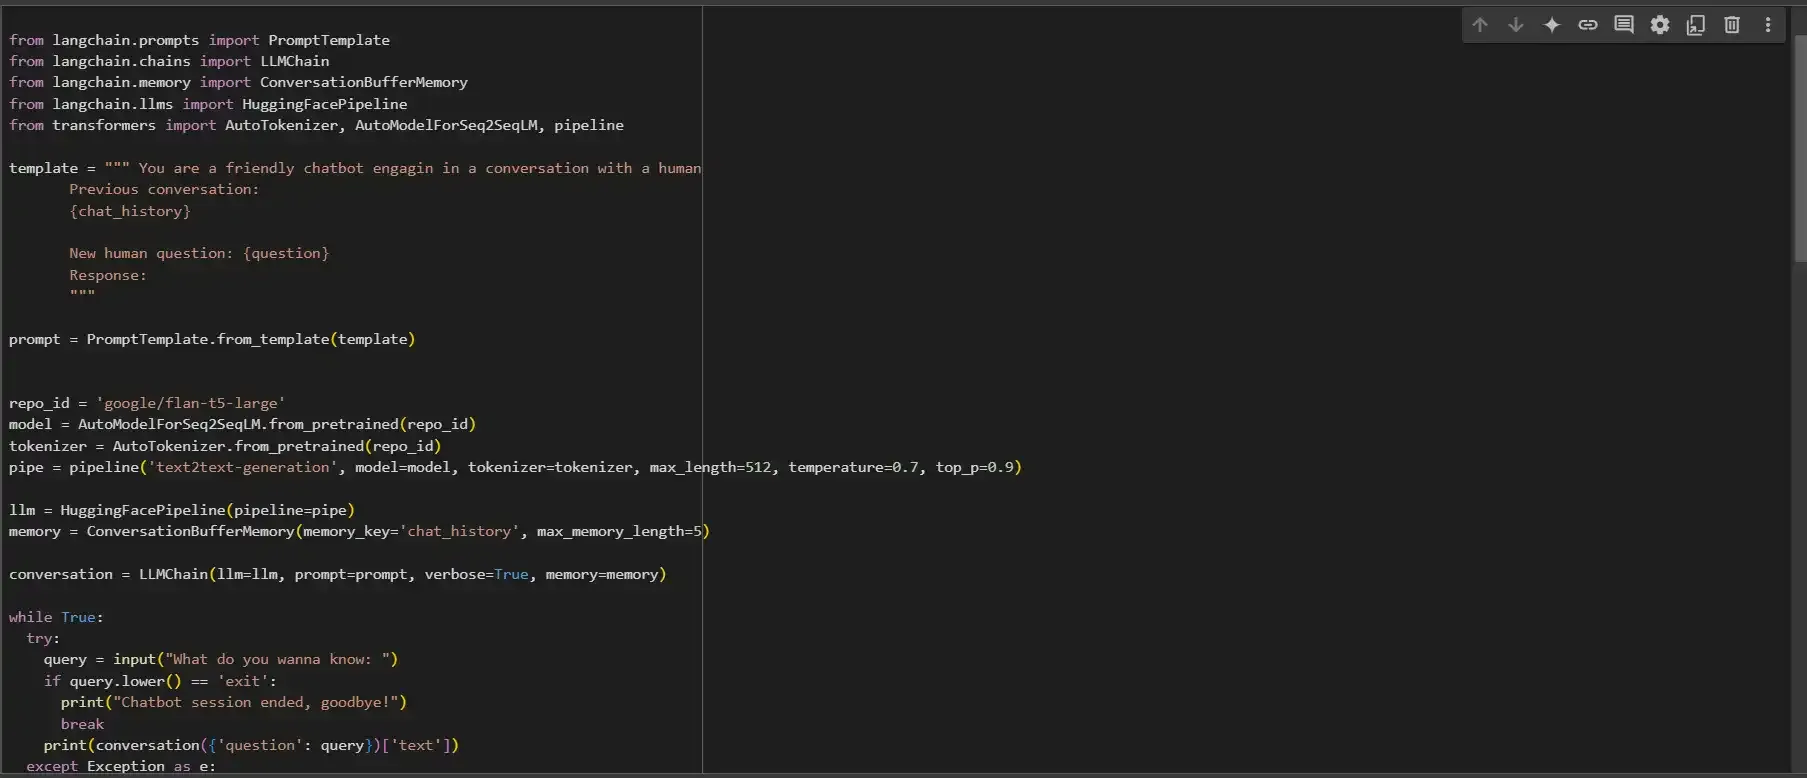Place cursor on 'template =' variable
This screenshot has width=1807, height=778.
coord(52,168)
